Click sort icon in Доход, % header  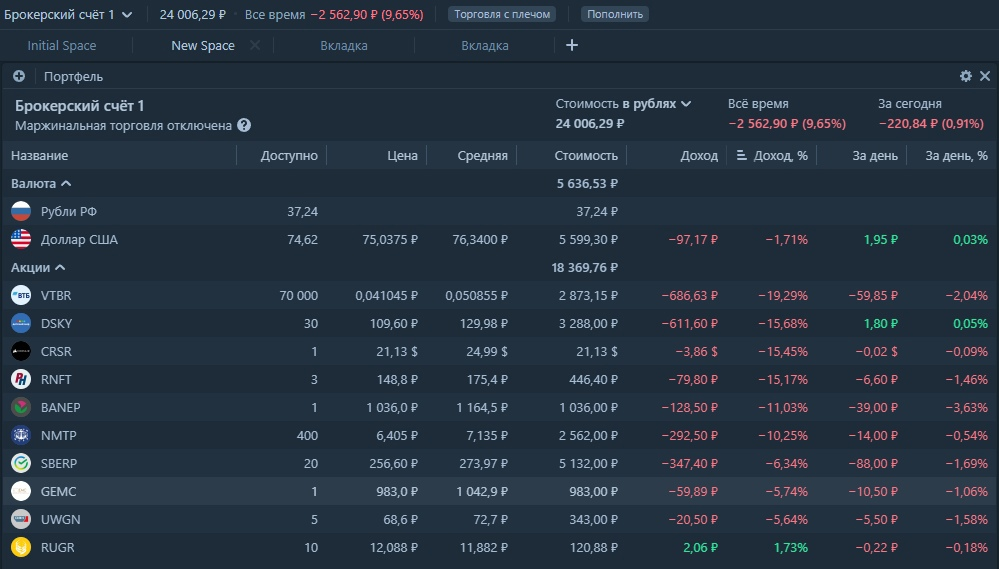[x=742, y=155]
